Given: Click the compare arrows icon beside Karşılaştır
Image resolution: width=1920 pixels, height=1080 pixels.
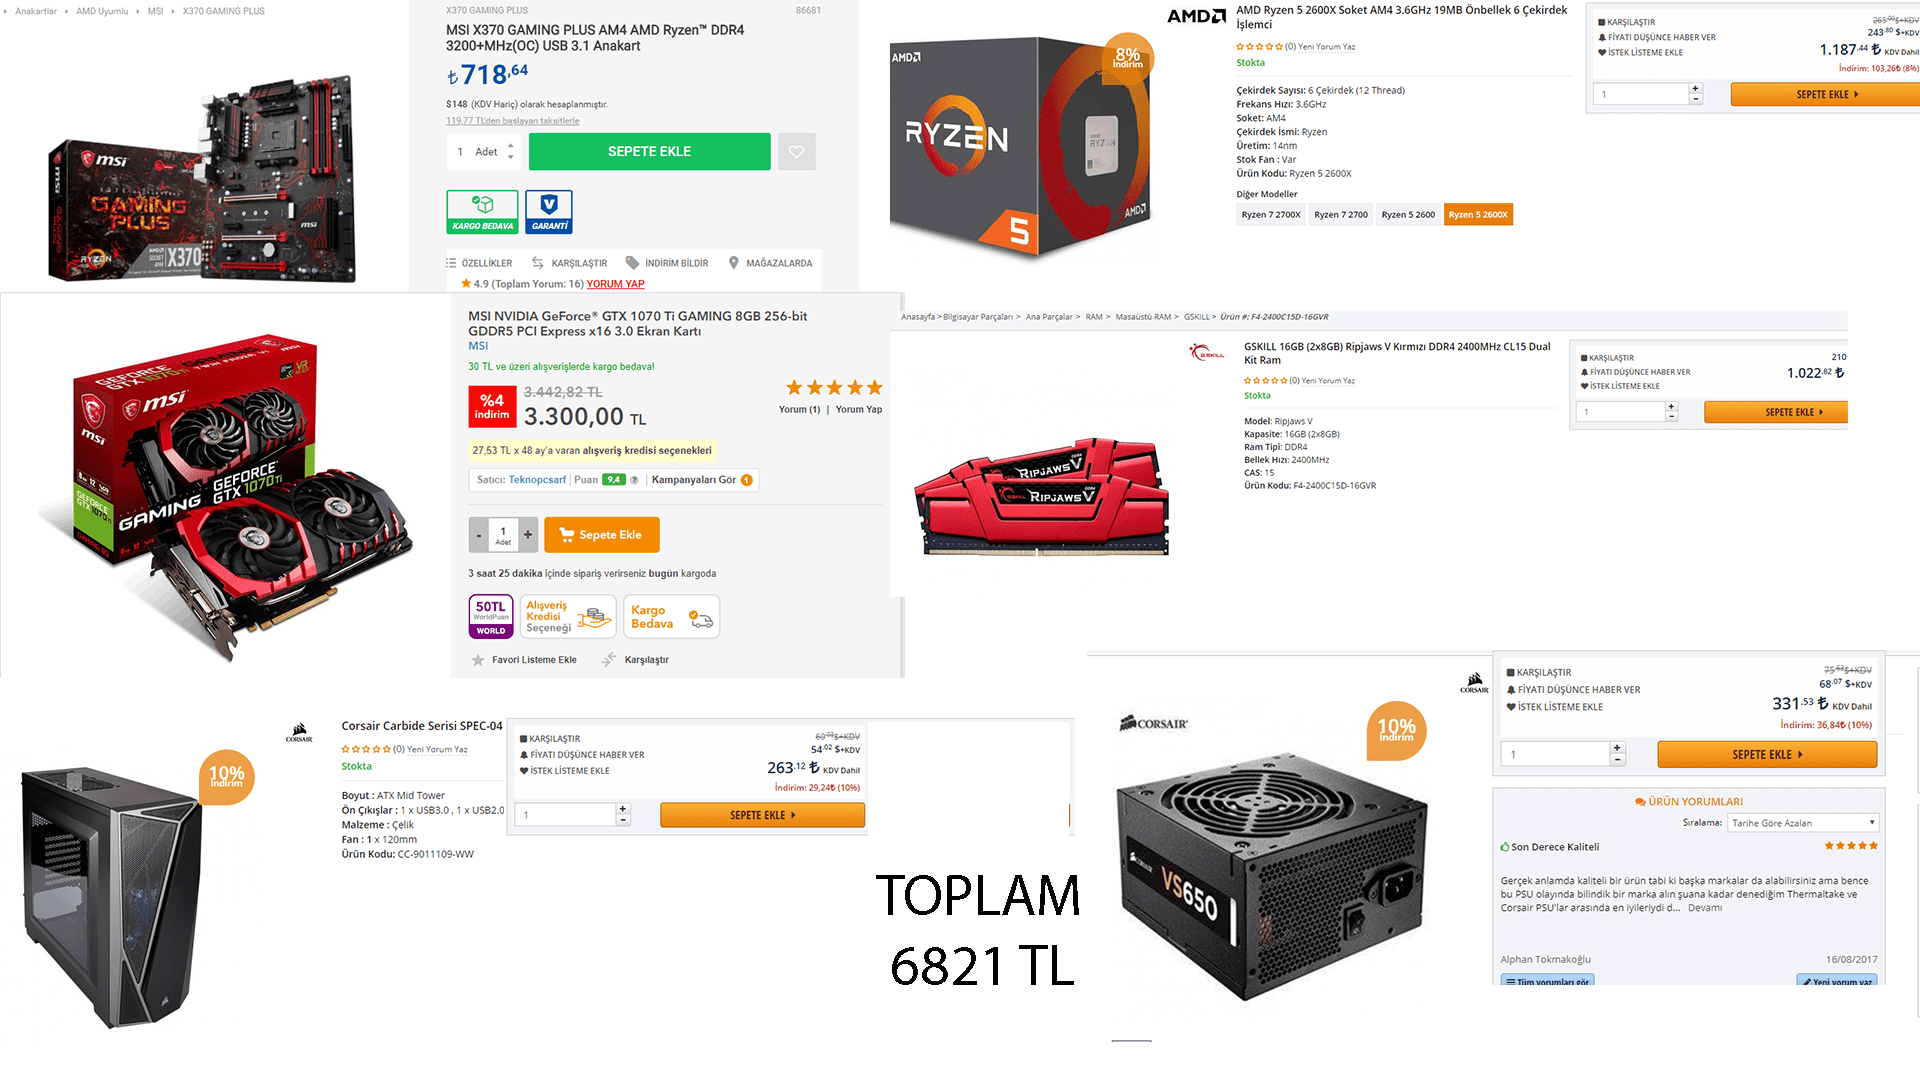Looking at the screenshot, I should 609,660.
